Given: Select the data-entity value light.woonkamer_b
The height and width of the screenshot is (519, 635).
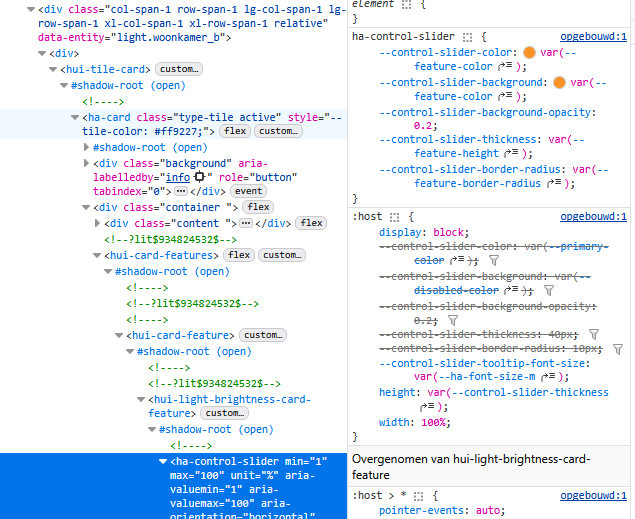Looking at the screenshot, I should pos(171,38).
